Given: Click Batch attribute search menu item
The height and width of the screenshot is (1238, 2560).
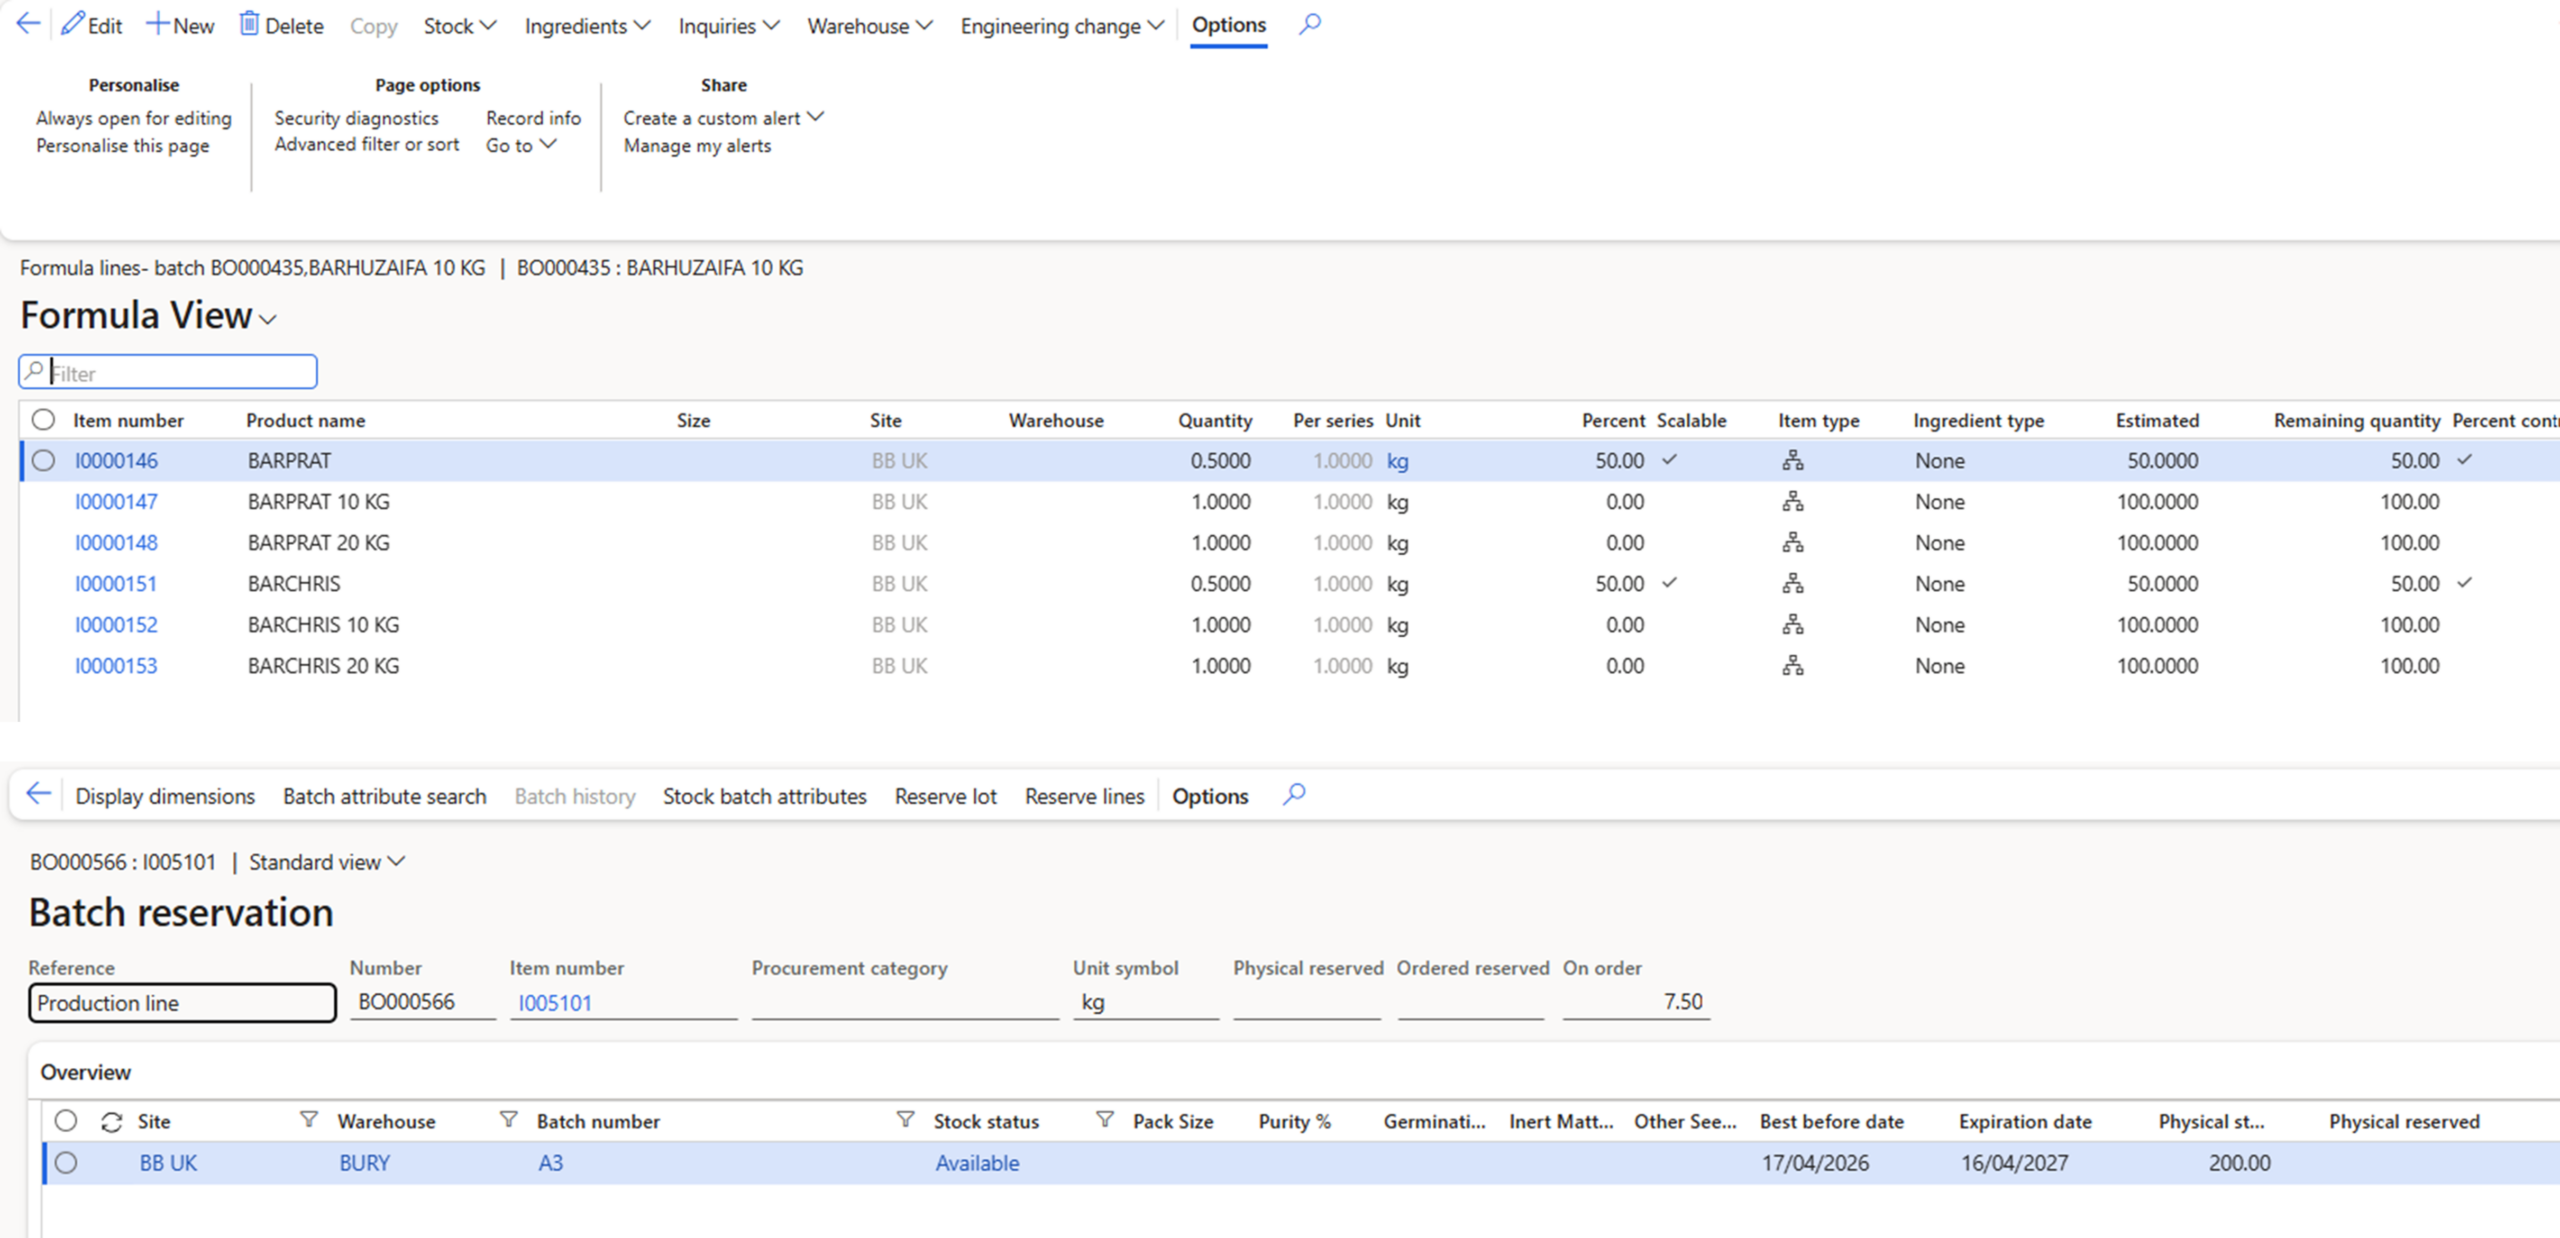Looking at the screenshot, I should point(385,796).
